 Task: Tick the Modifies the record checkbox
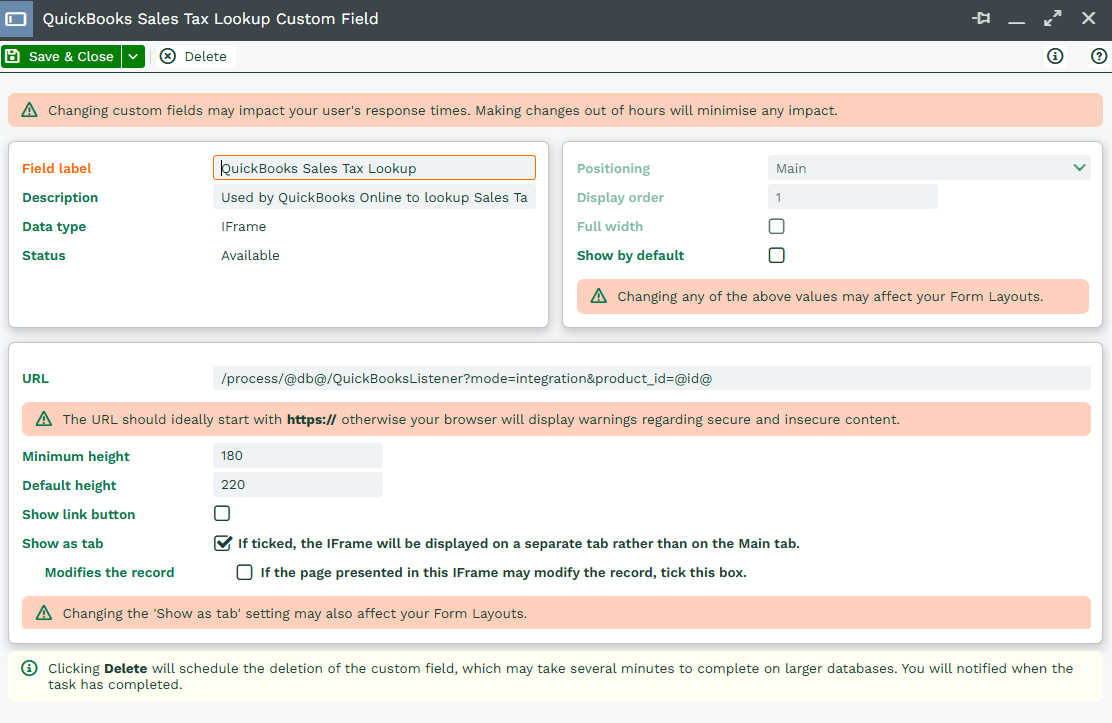click(244, 572)
